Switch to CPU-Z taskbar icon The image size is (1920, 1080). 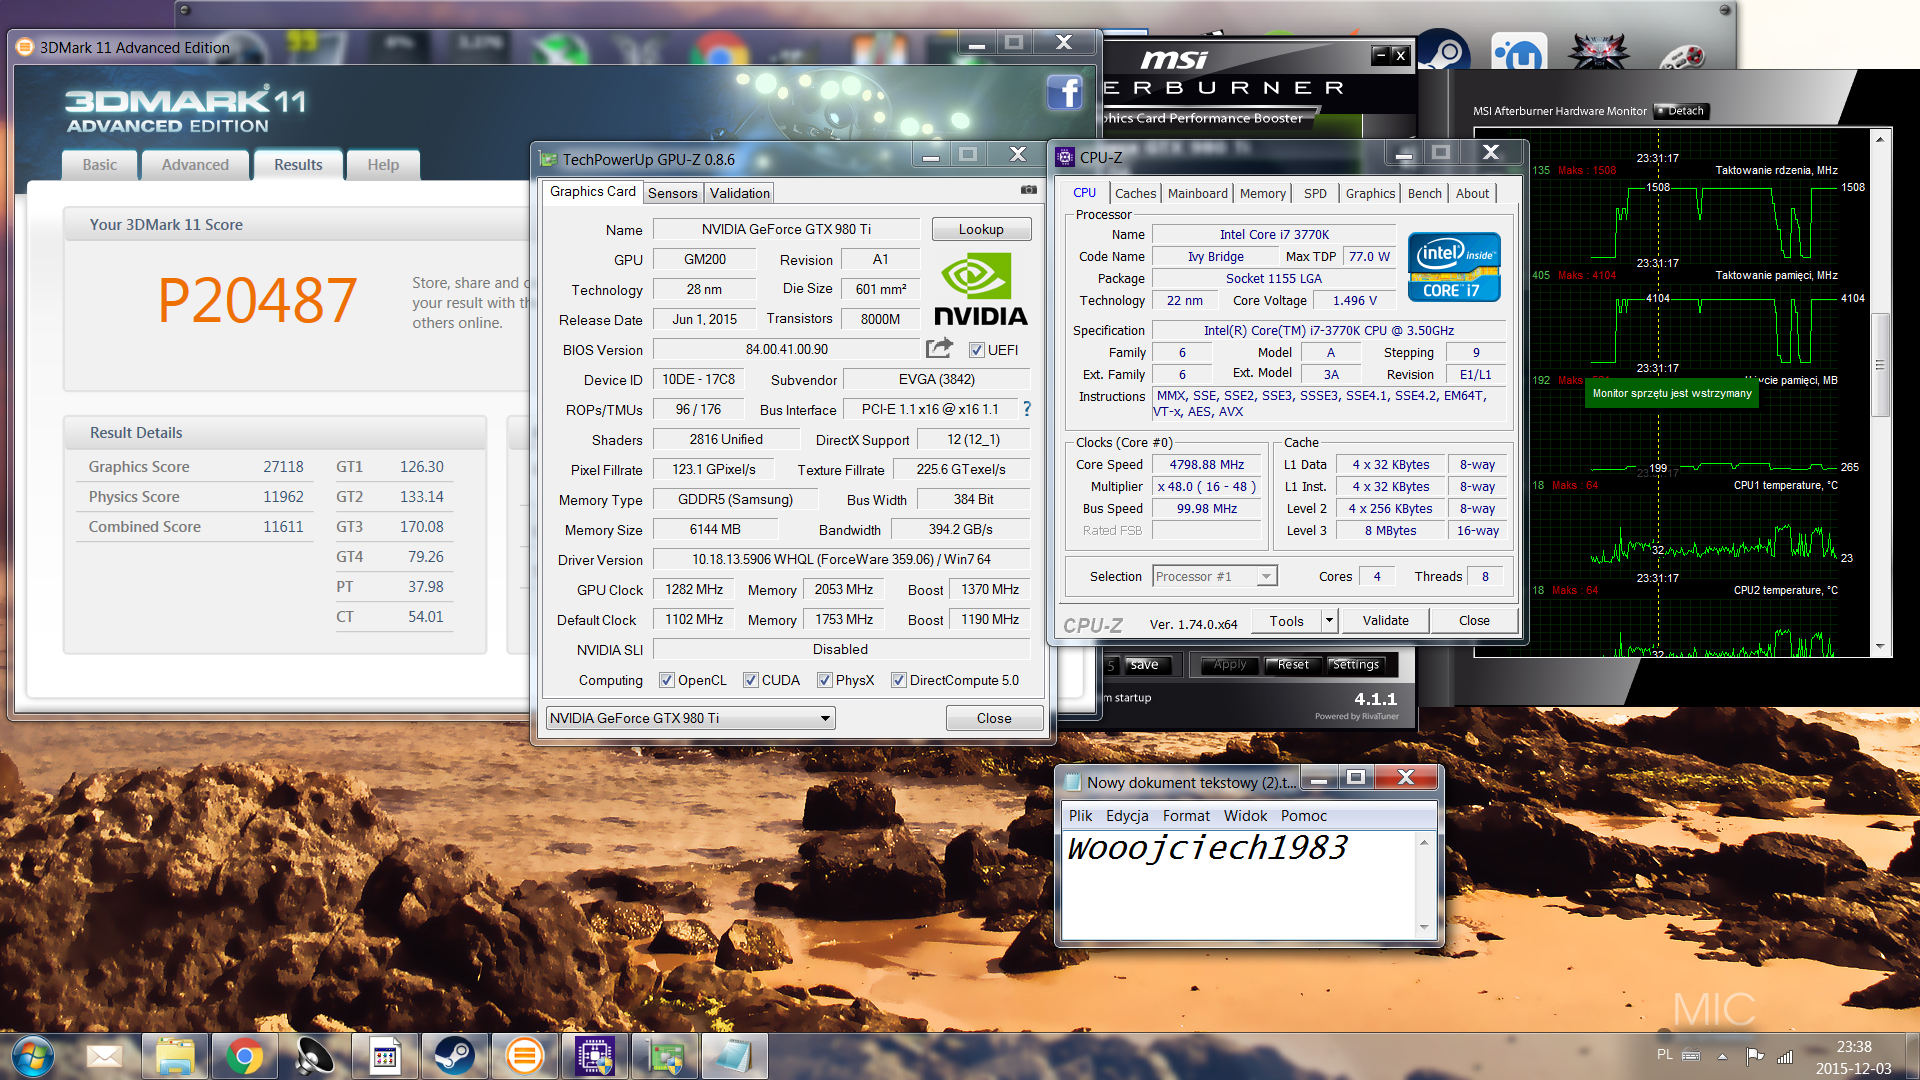594,1056
